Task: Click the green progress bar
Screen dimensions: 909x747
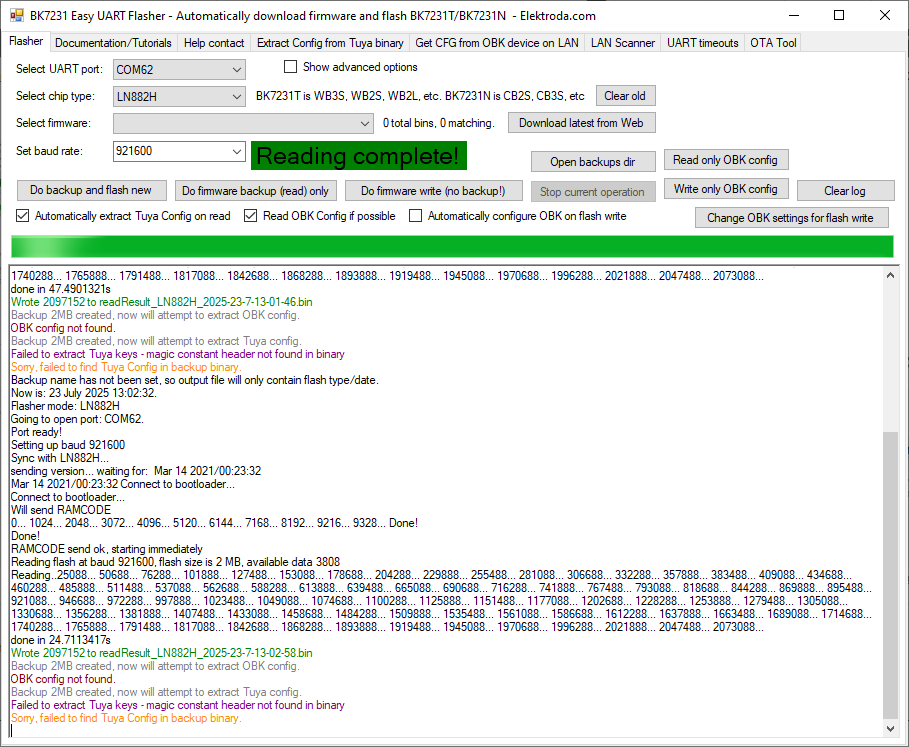Action: [452, 247]
